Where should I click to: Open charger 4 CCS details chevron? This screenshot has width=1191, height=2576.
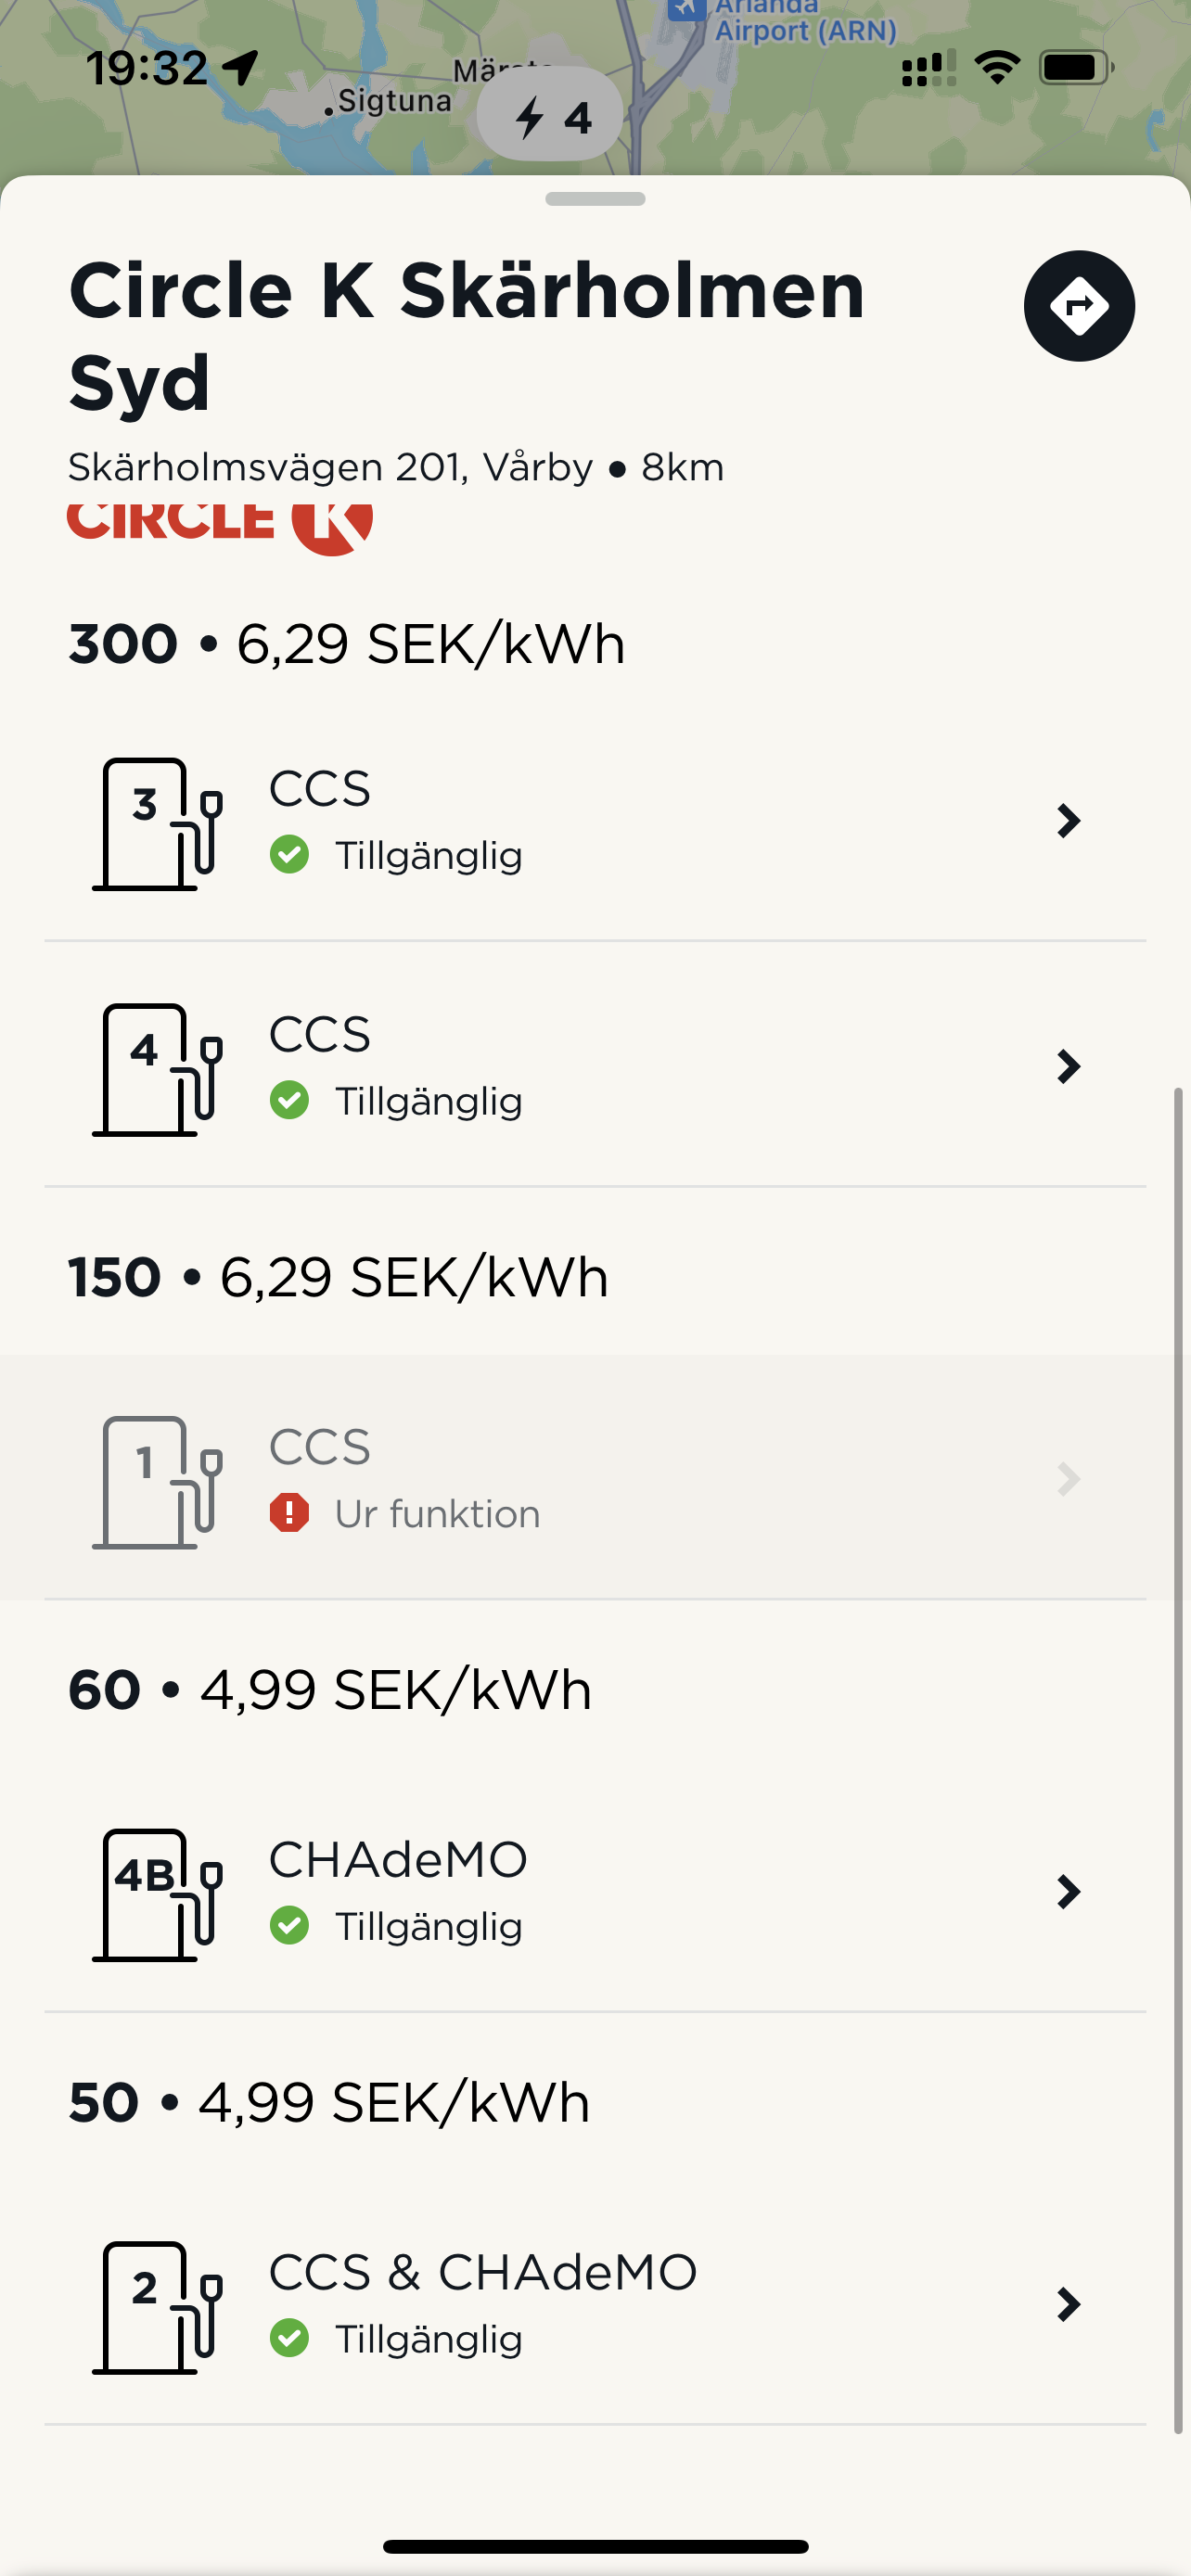point(1068,1066)
